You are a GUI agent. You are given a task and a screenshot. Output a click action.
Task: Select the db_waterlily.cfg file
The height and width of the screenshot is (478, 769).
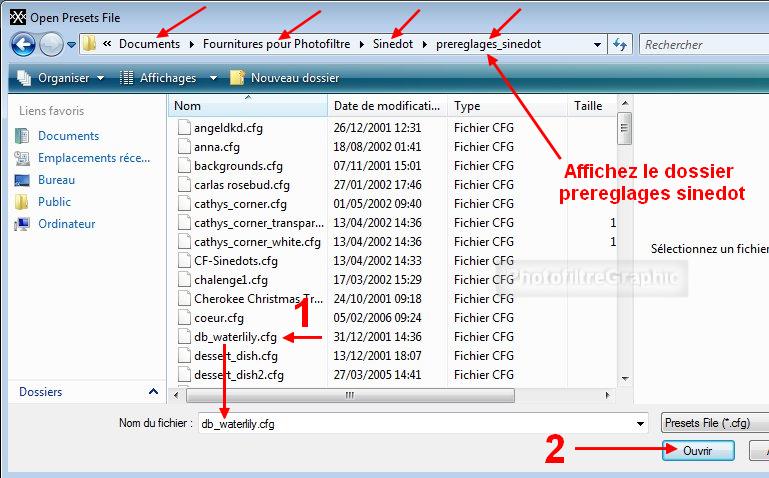[235, 337]
